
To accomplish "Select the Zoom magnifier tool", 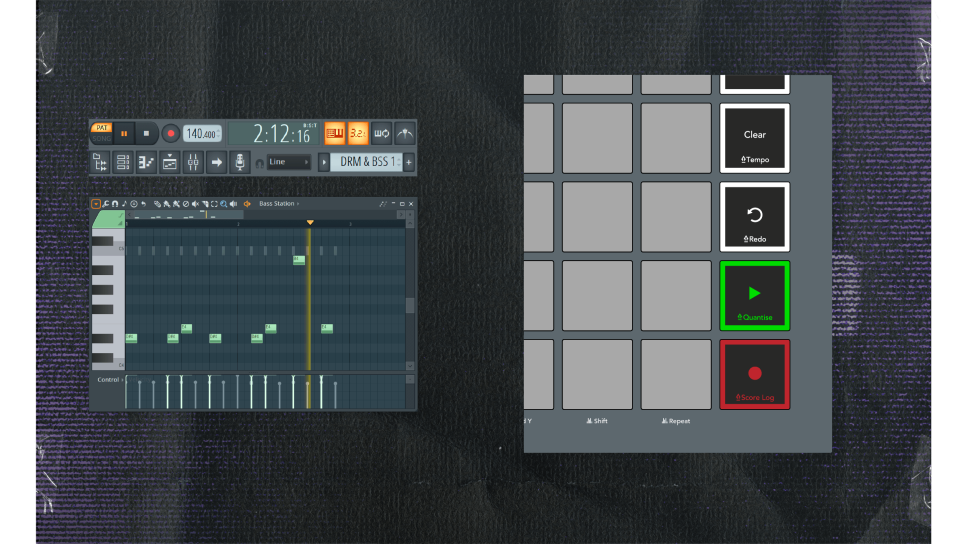I will click(224, 204).
